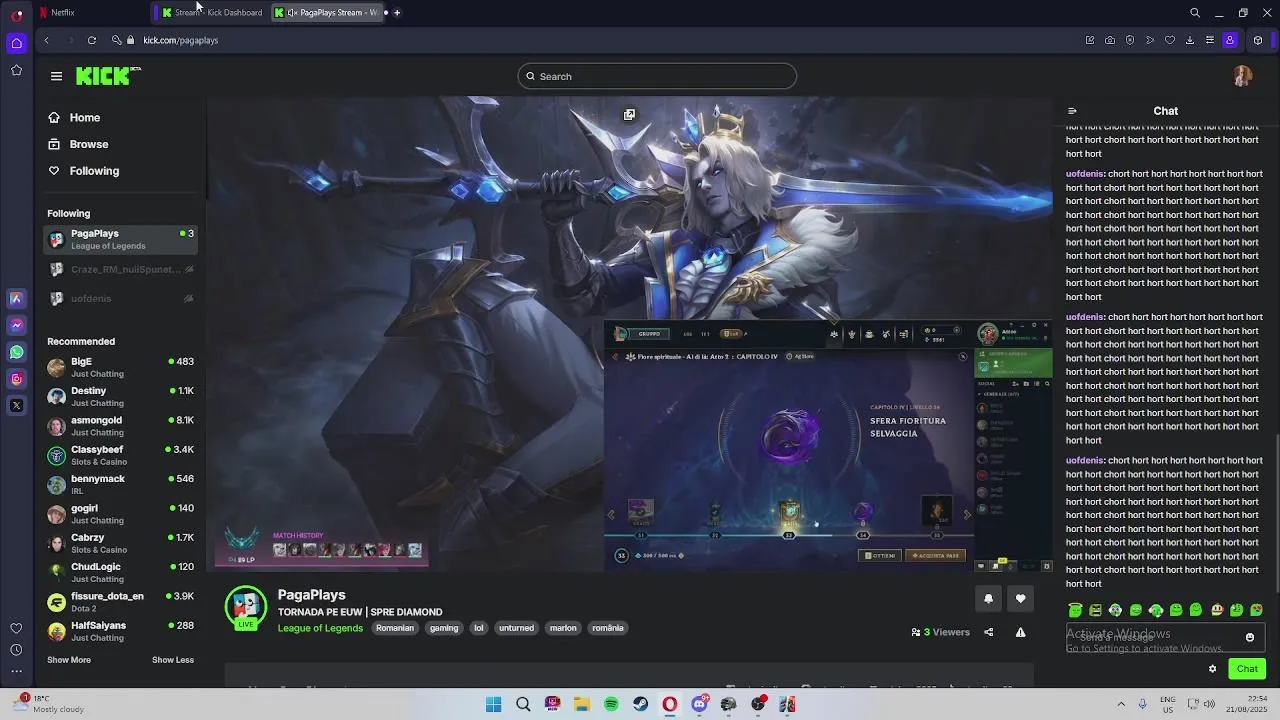
Task: Open X Twitter in Opera sidebar
Action: tap(16, 405)
